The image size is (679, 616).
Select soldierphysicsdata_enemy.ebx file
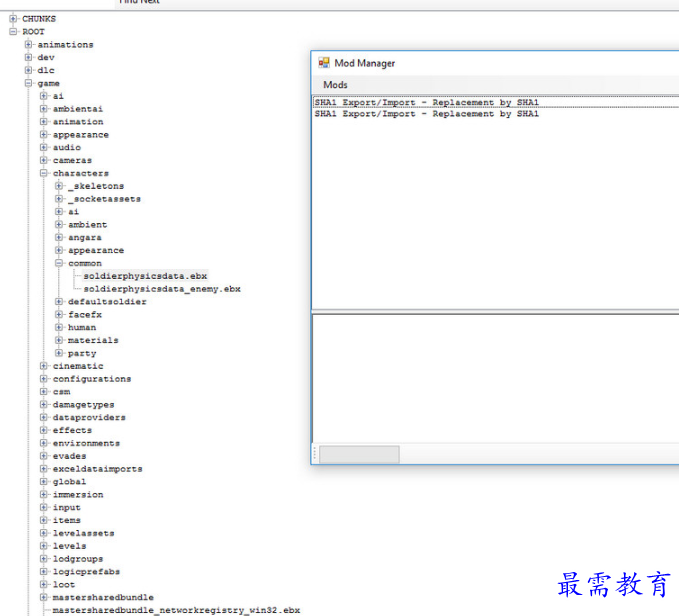click(x=162, y=289)
